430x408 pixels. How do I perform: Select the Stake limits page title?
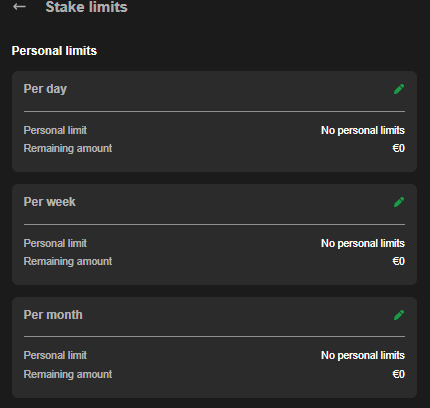click(x=86, y=7)
